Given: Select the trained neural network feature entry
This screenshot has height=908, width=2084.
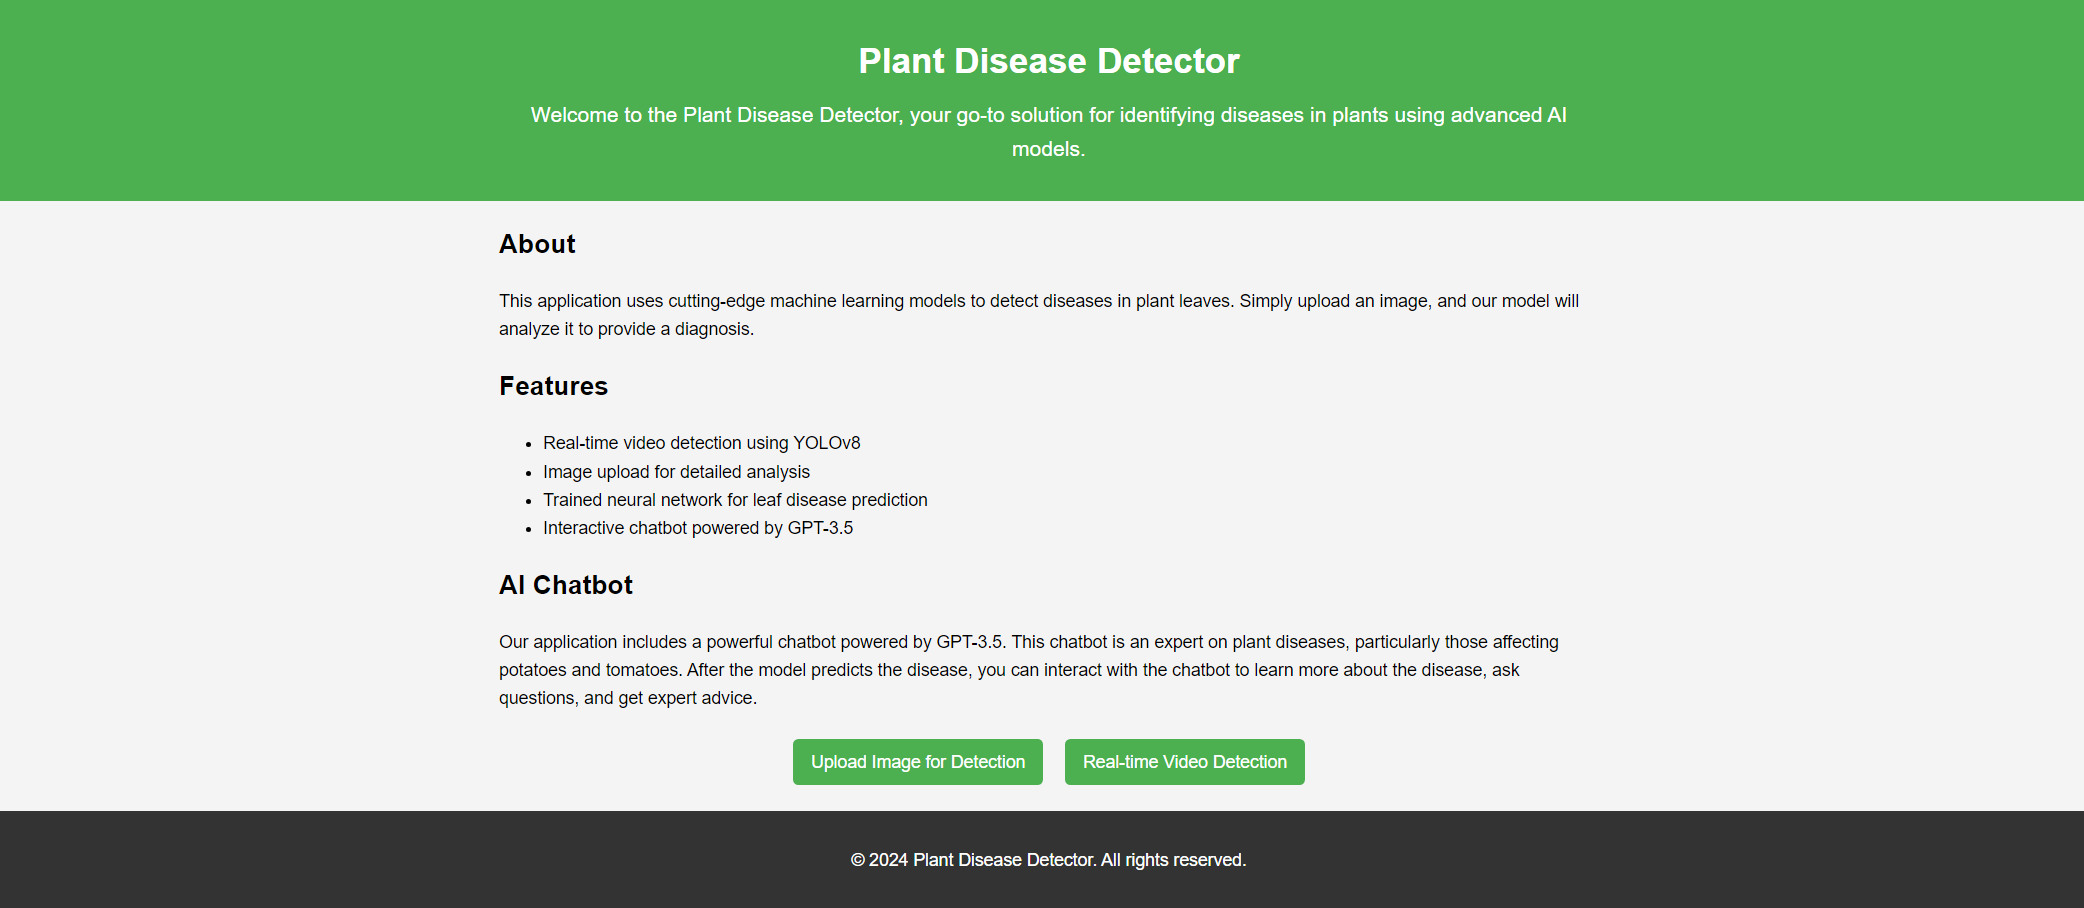Looking at the screenshot, I should tap(735, 499).
